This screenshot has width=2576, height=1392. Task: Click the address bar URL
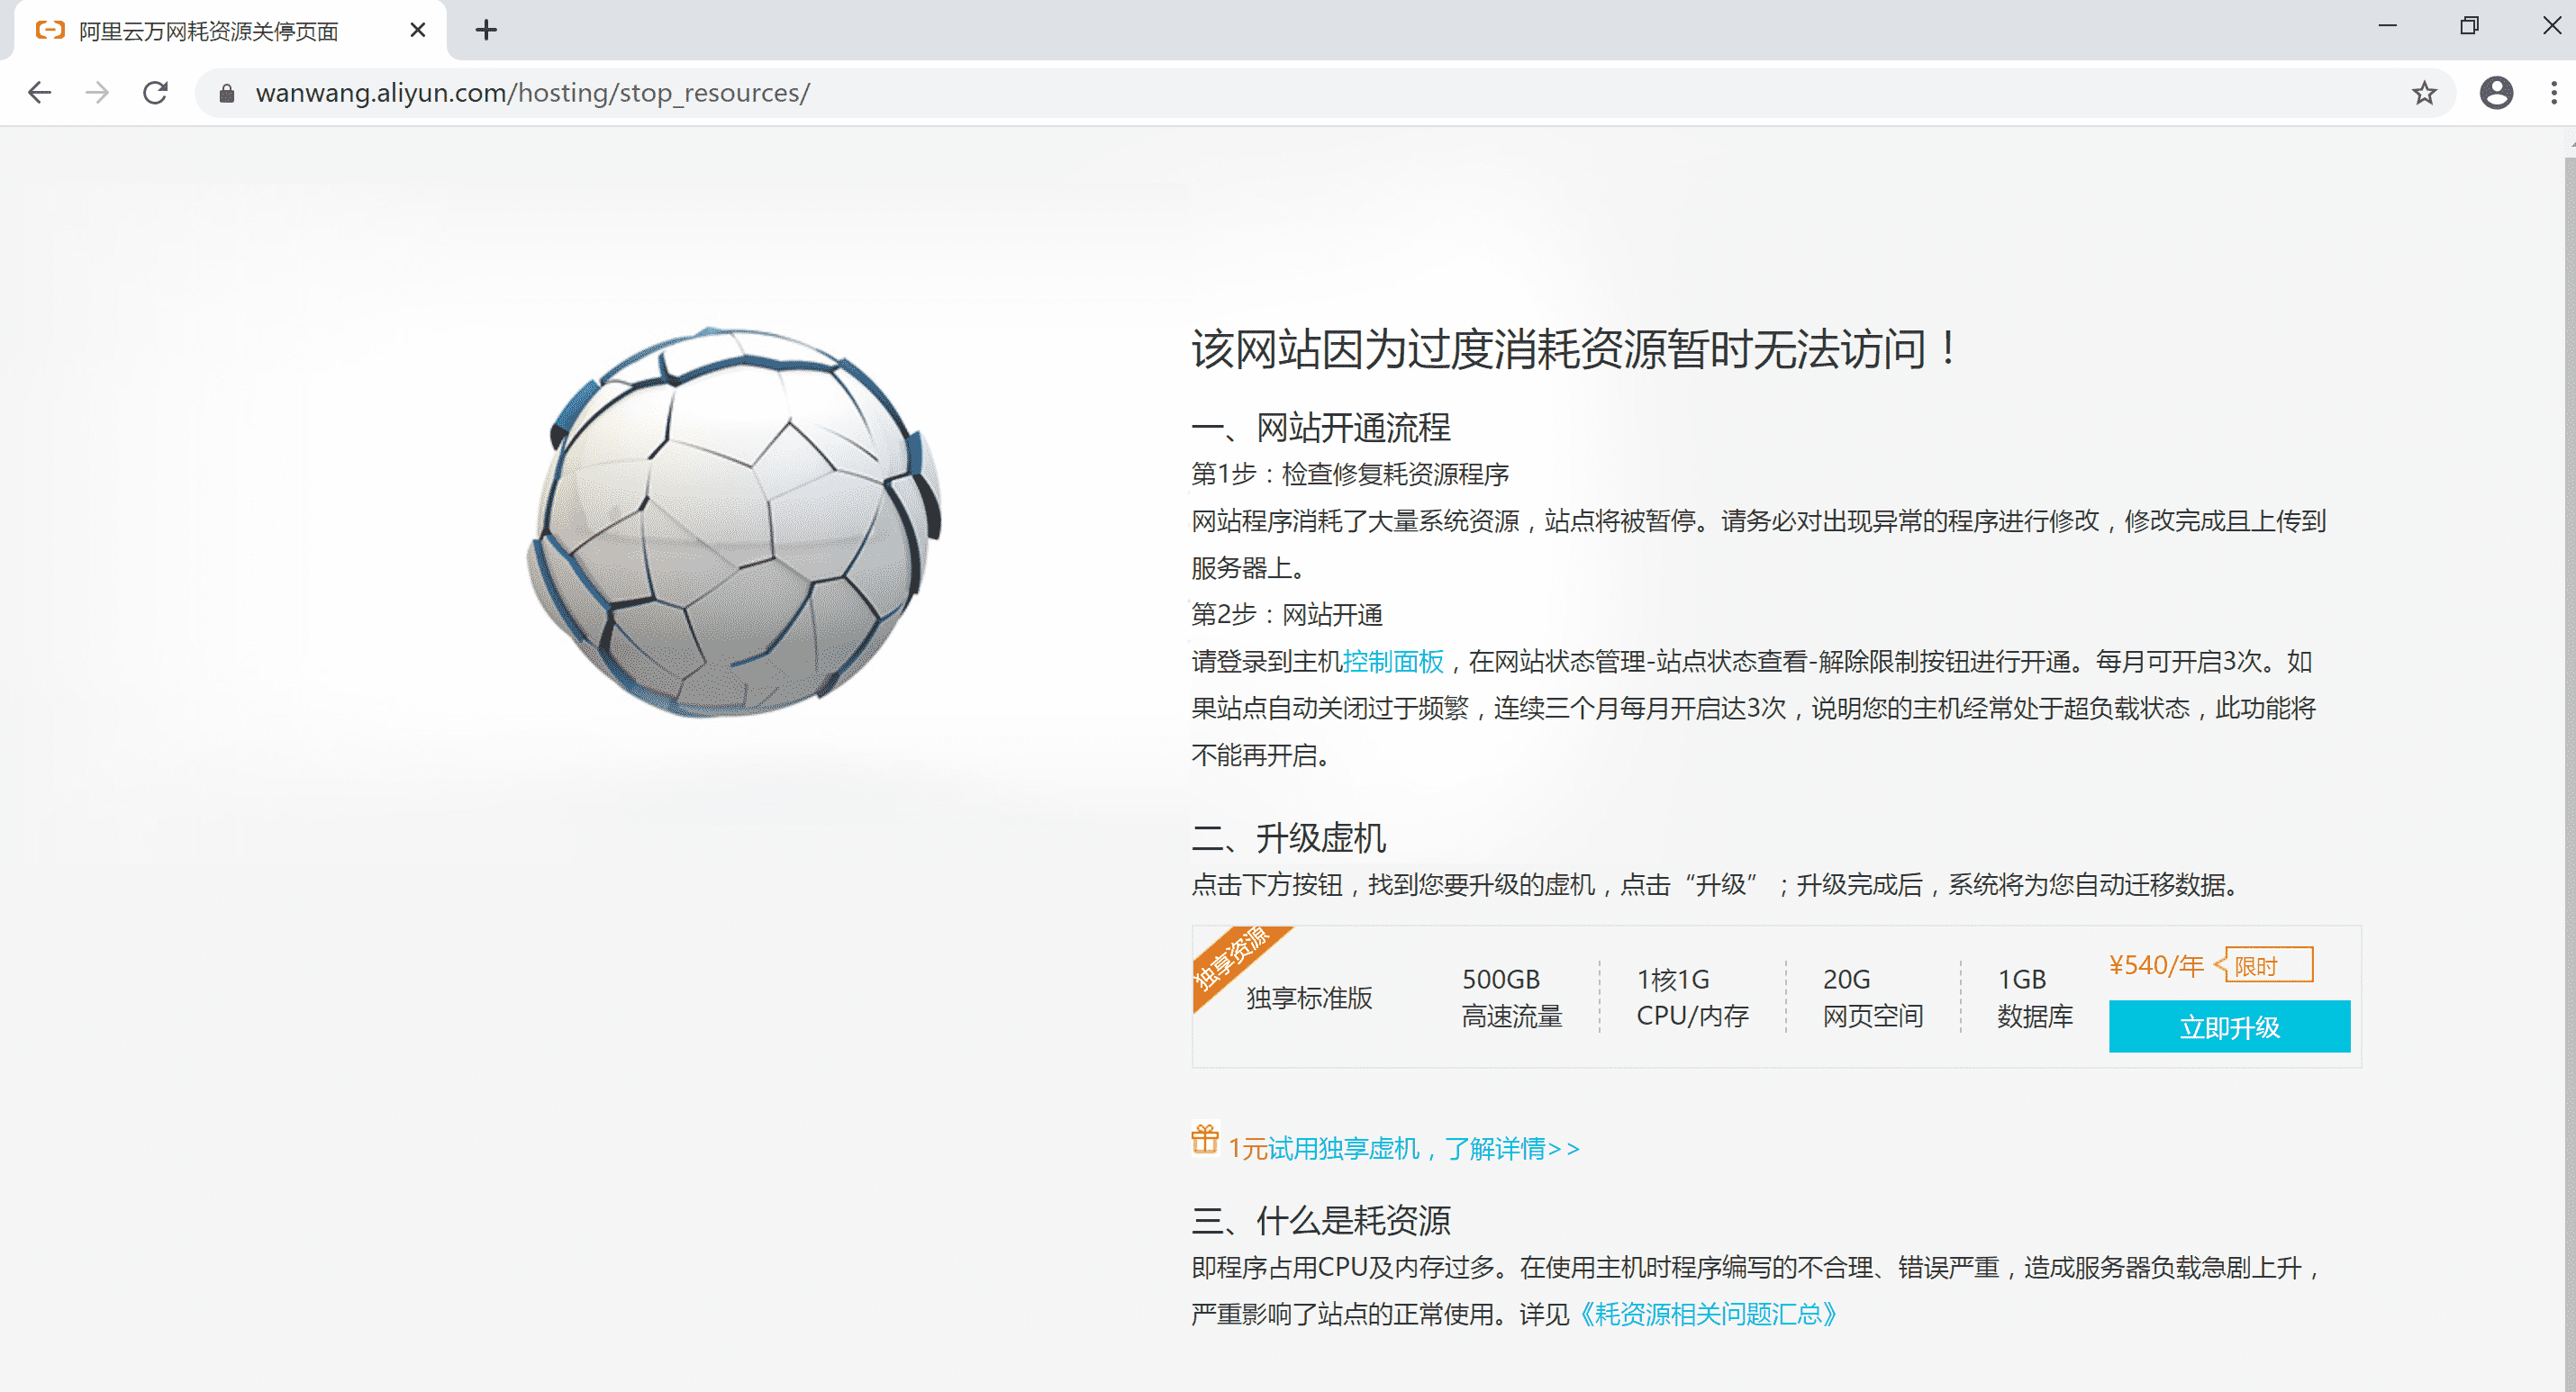coord(532,93)
